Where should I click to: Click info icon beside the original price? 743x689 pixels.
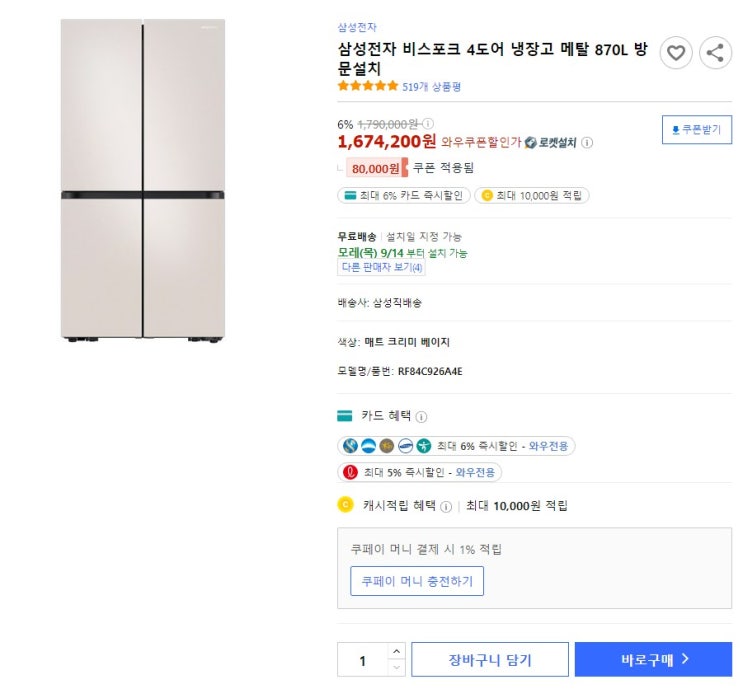(x=428, y=124)
